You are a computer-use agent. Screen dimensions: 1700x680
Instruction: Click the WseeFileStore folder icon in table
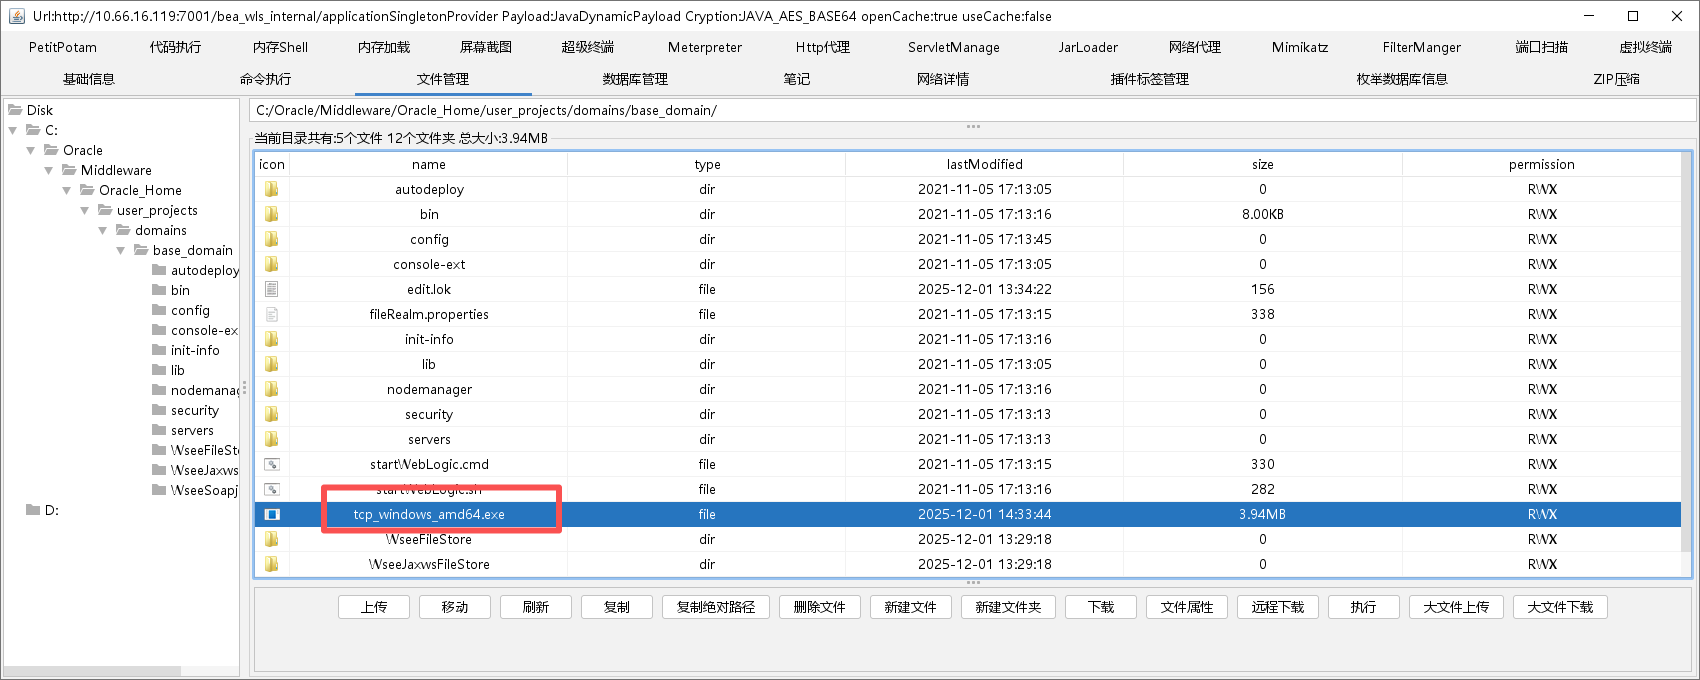click(271, 539)
